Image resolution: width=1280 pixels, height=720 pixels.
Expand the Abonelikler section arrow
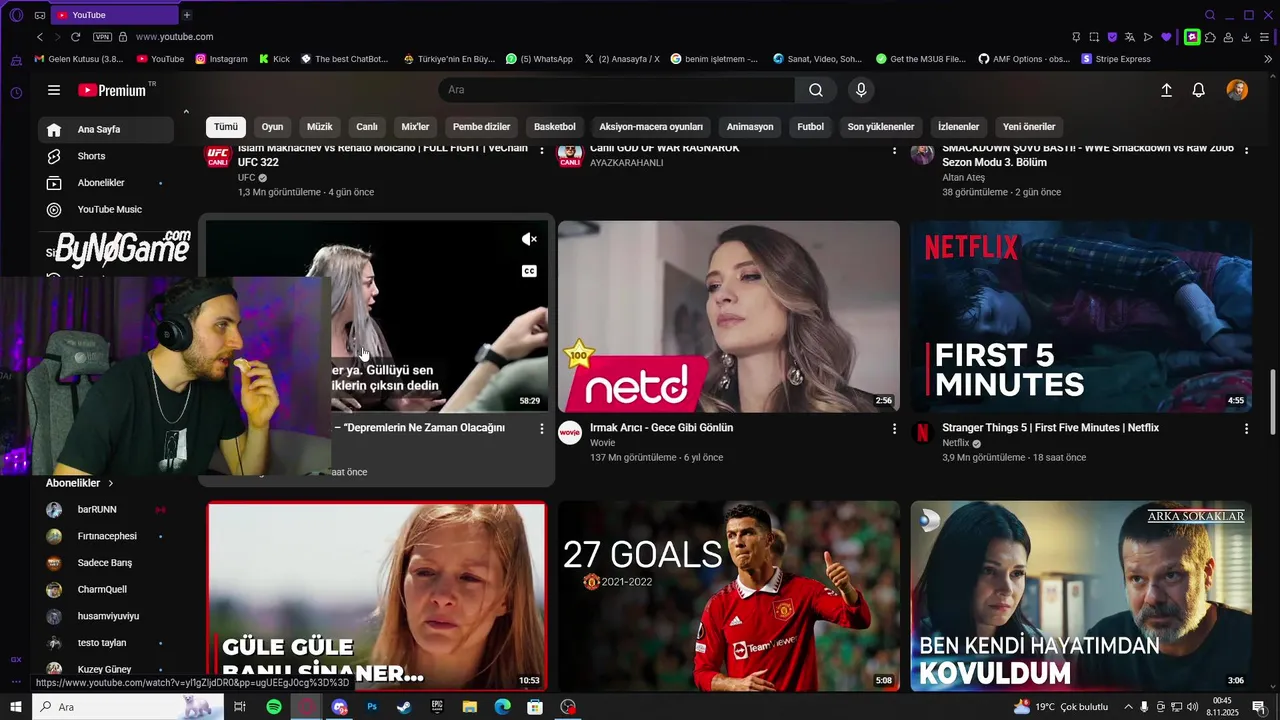click(x=111, y=483)
